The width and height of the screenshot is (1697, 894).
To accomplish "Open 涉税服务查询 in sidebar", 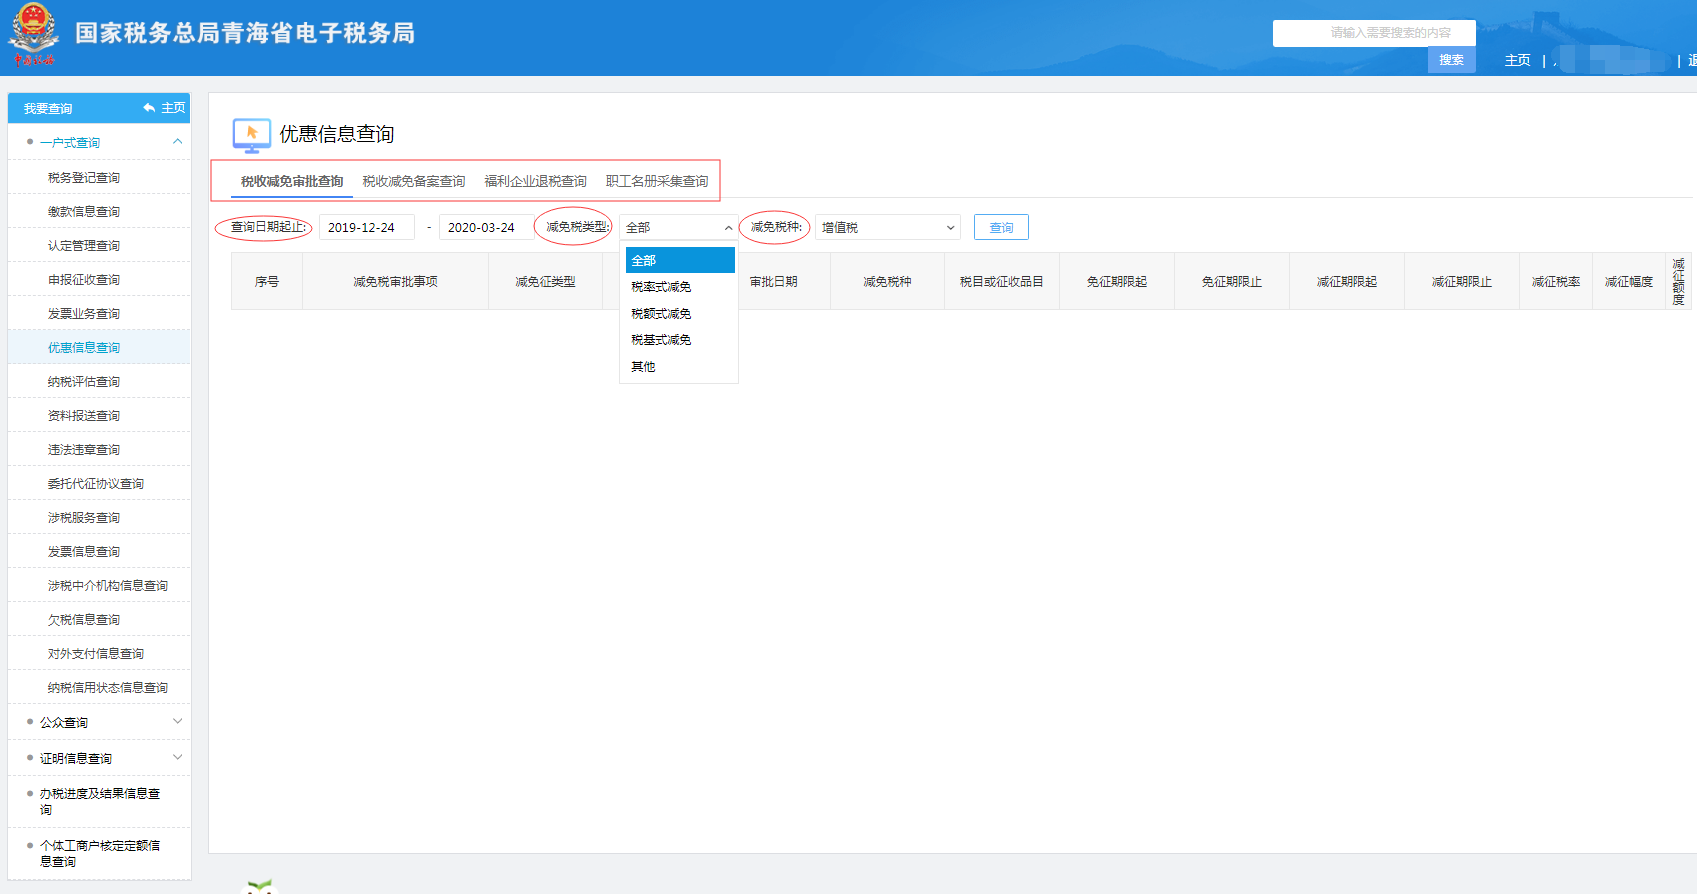I will pos(99,518).
